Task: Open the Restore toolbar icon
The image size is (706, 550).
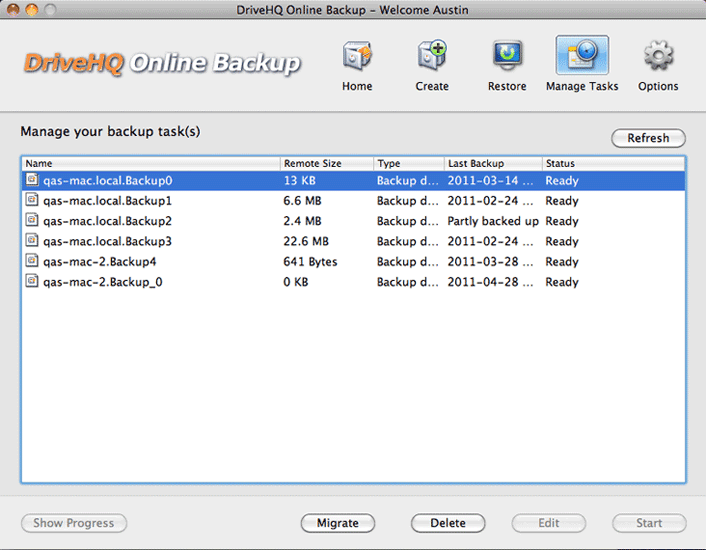Action: pyautogui.click(x=507, y=57)
